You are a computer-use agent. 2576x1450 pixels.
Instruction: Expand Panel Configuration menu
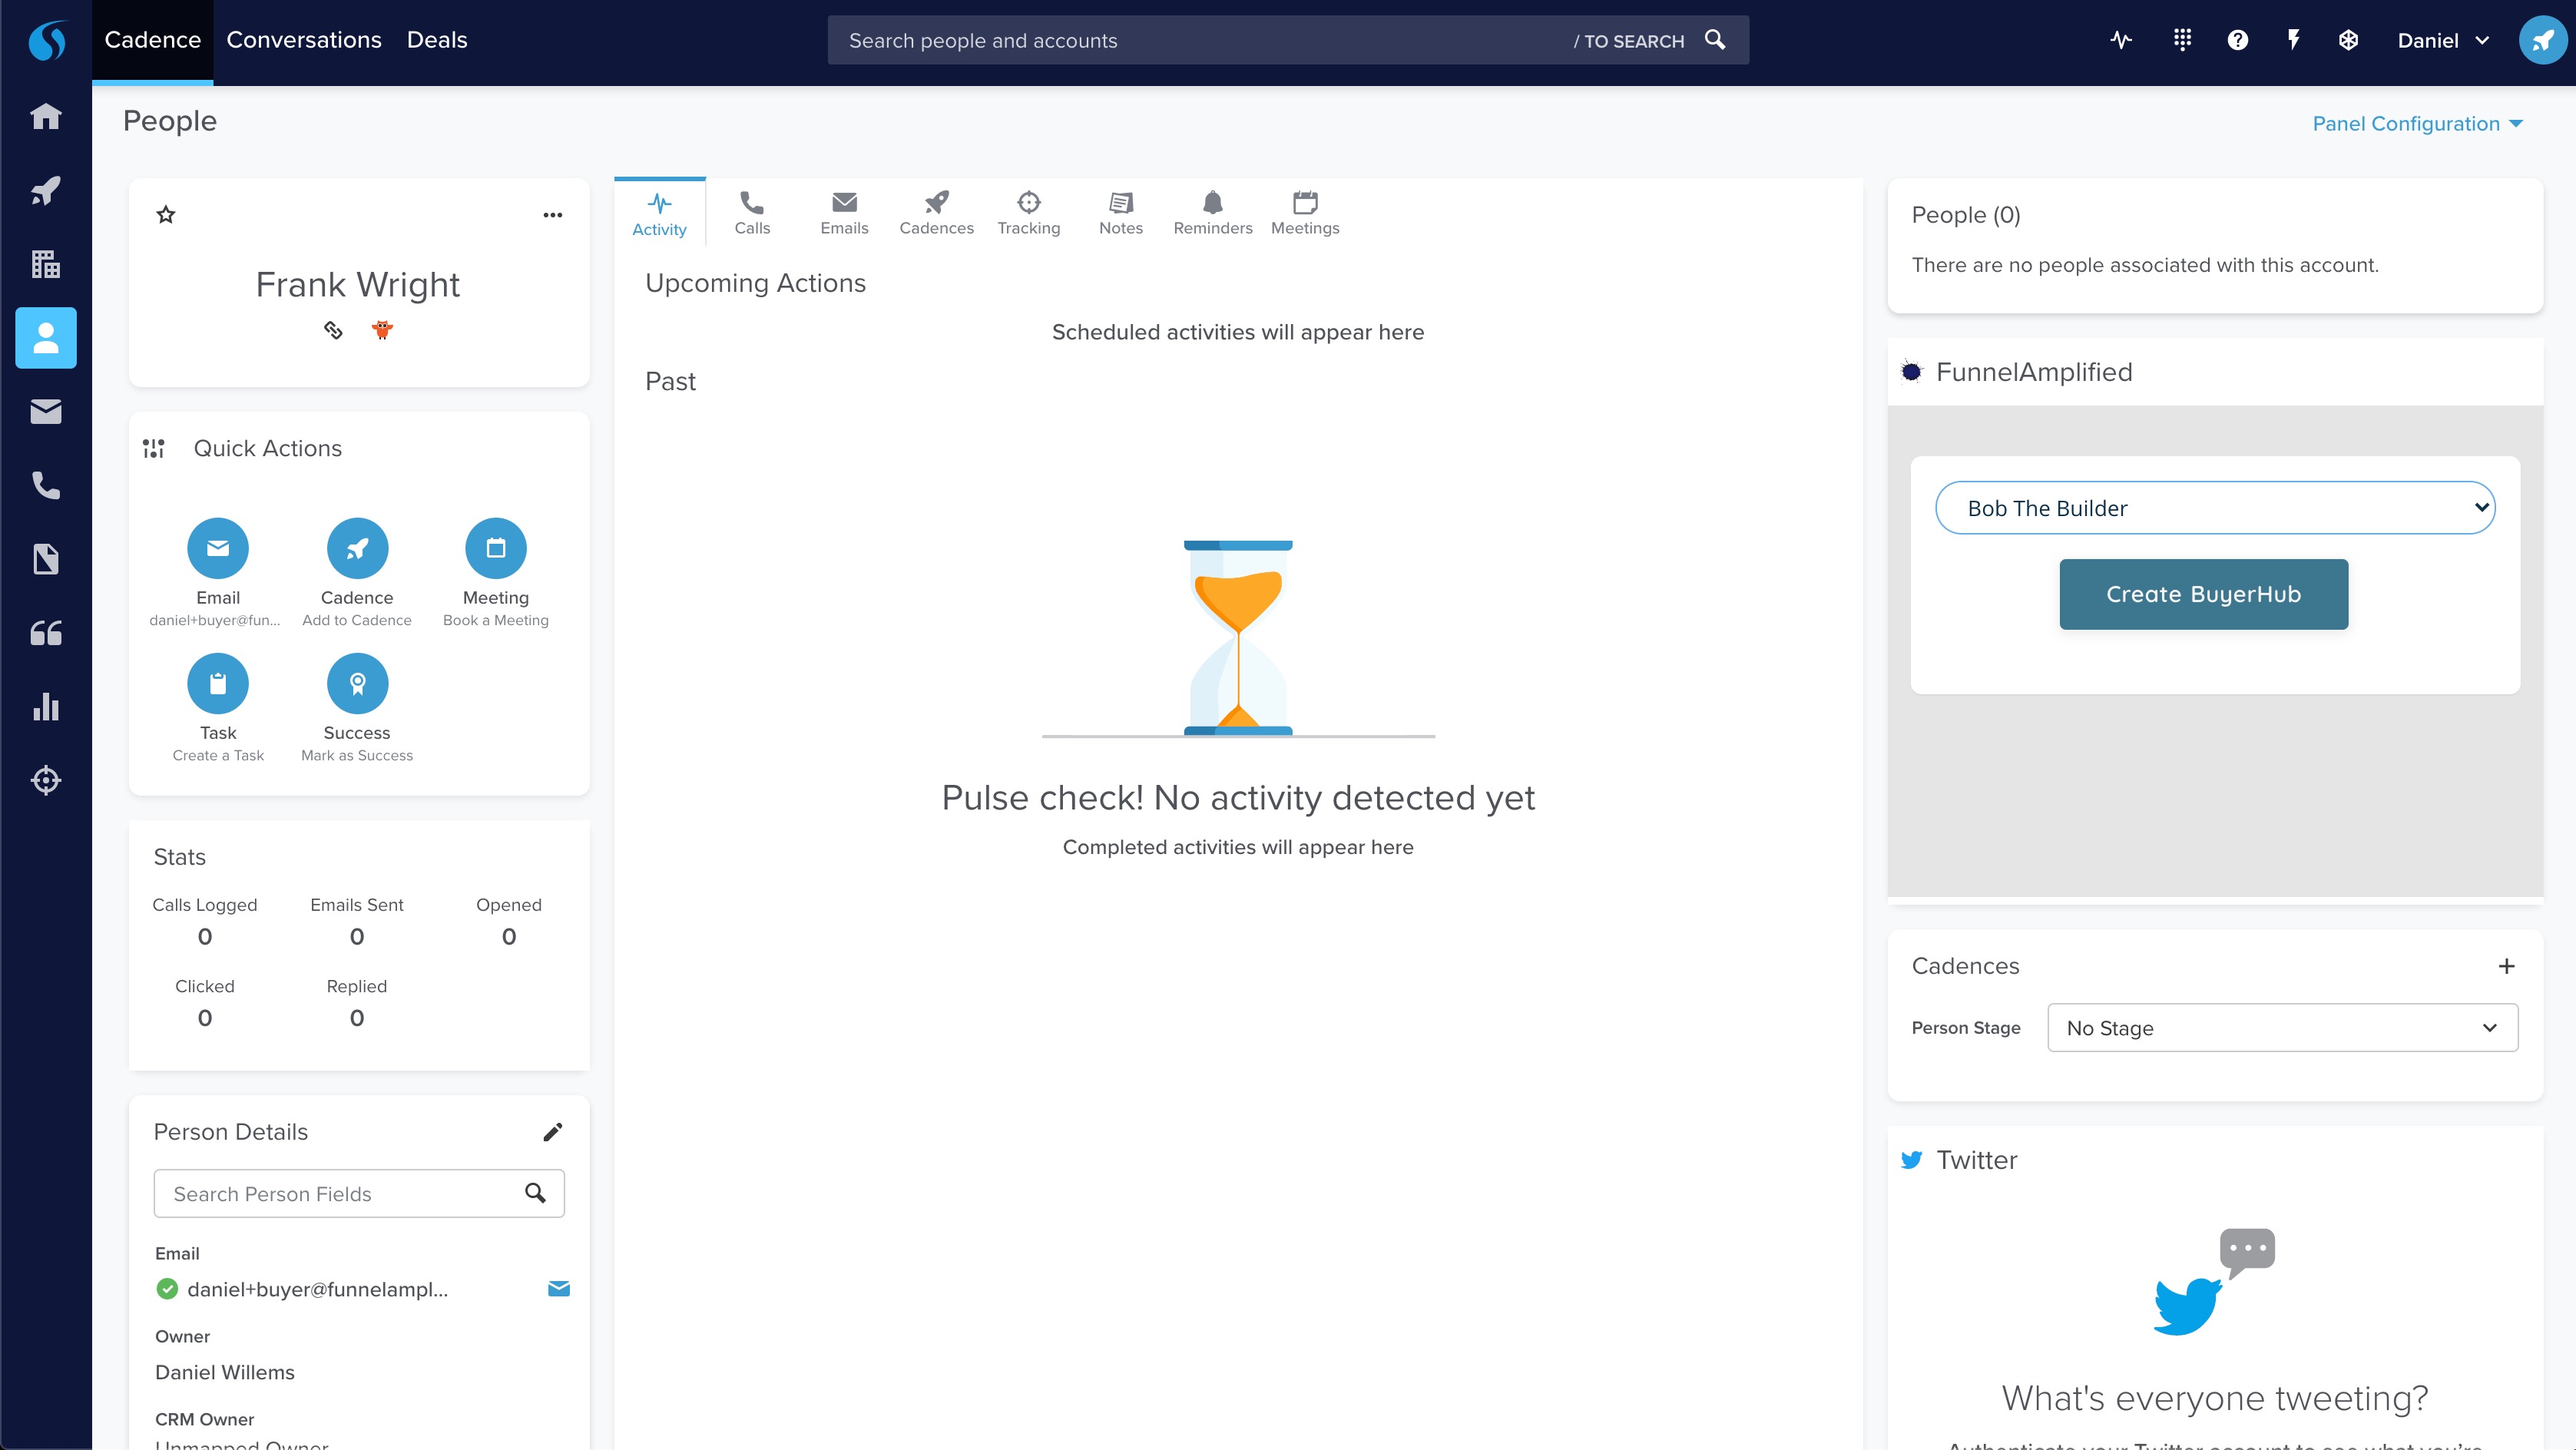(2416, 124)
